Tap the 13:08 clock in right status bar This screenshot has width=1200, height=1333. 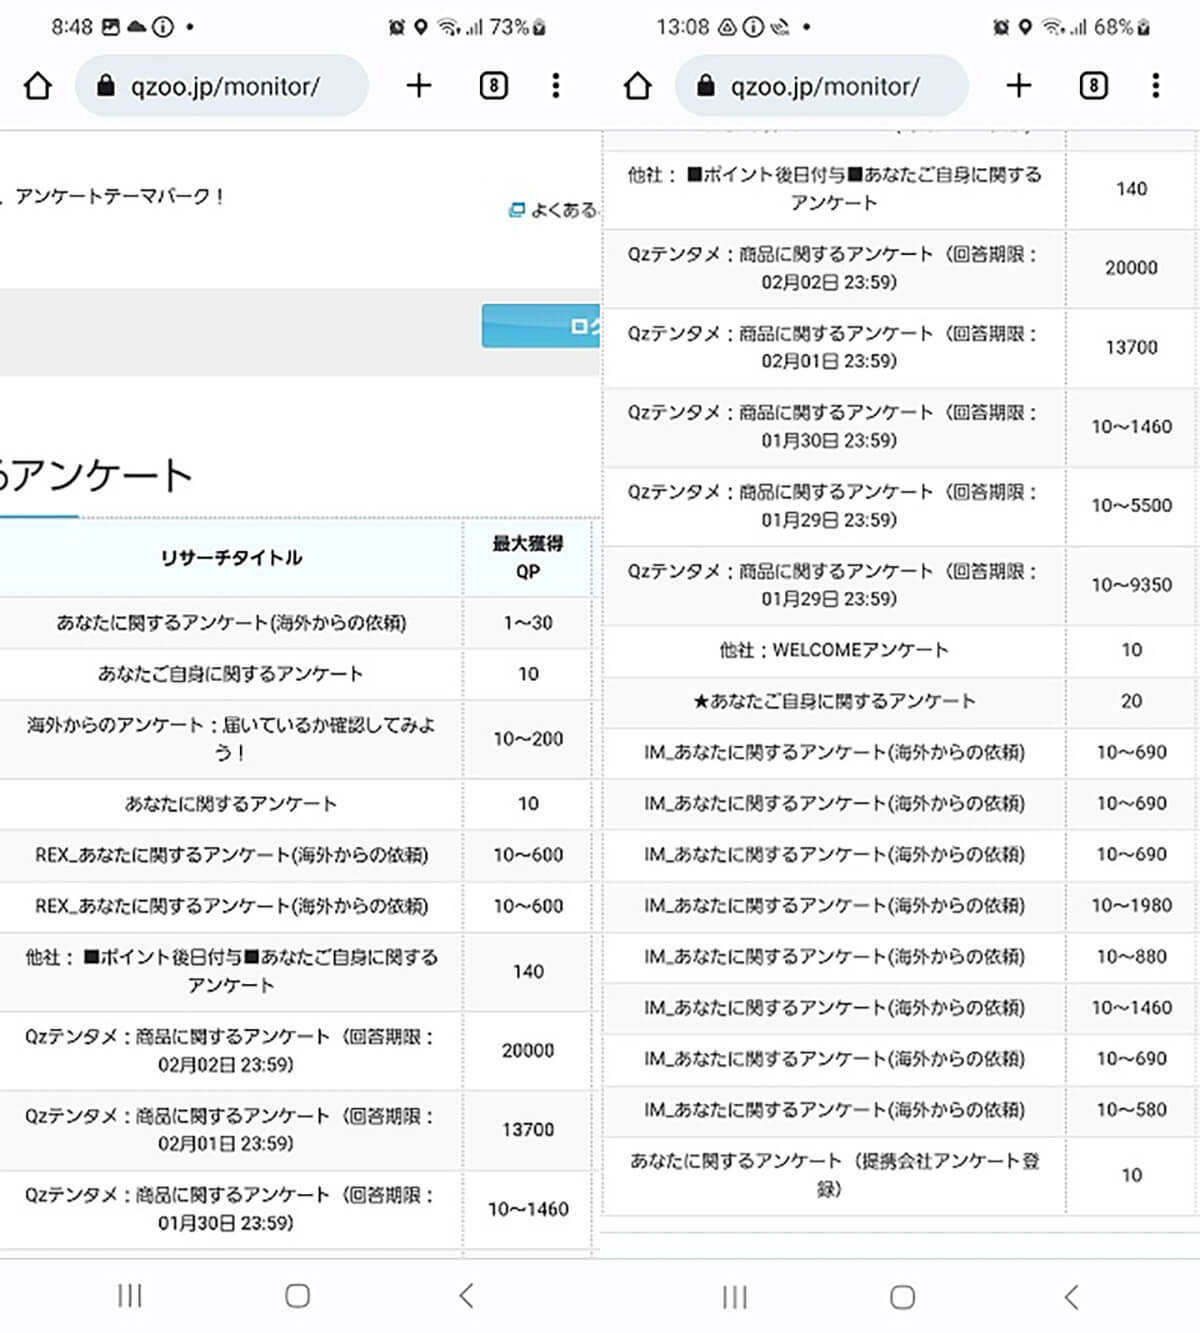pyautogui.click(x=683, y=27)
